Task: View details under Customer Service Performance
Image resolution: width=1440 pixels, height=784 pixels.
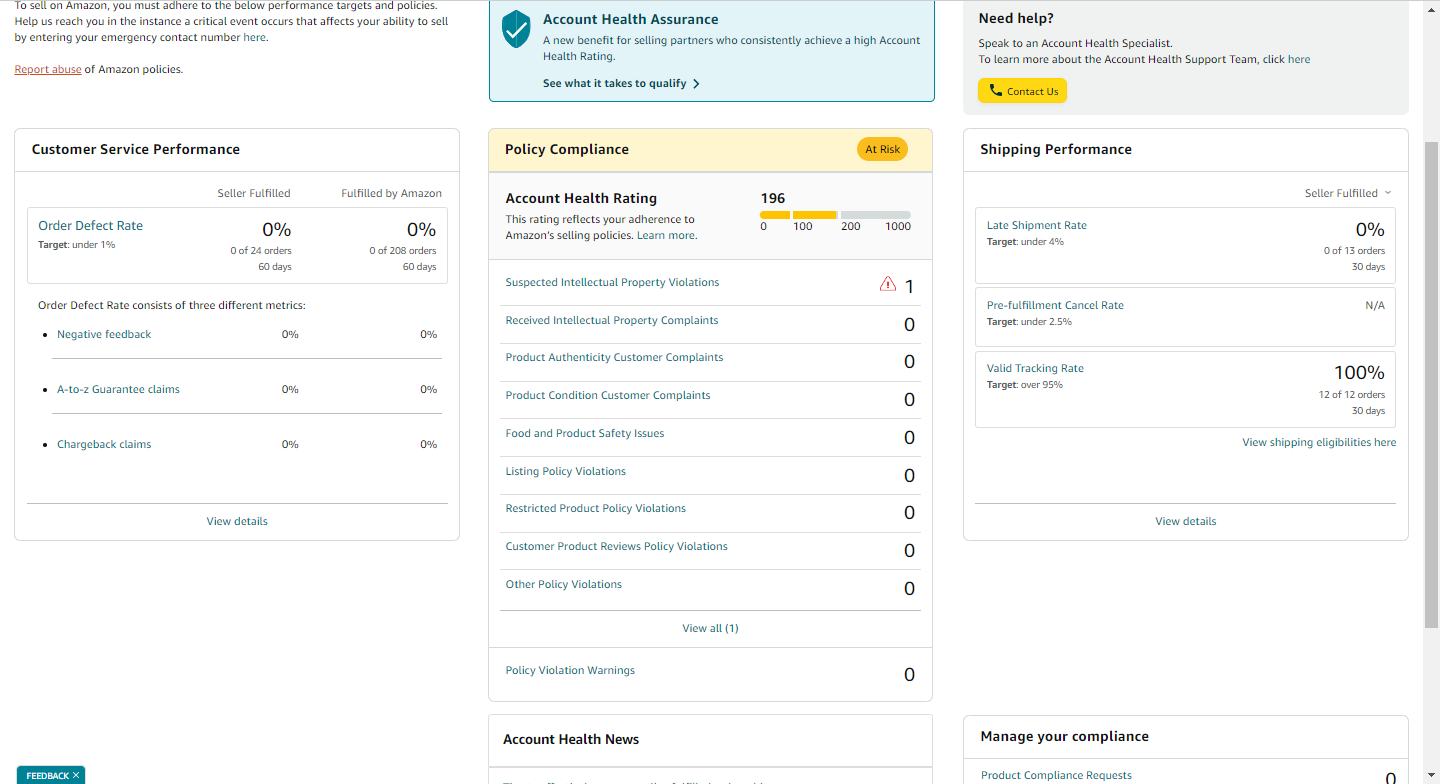Action: click(x=237, y=521)
